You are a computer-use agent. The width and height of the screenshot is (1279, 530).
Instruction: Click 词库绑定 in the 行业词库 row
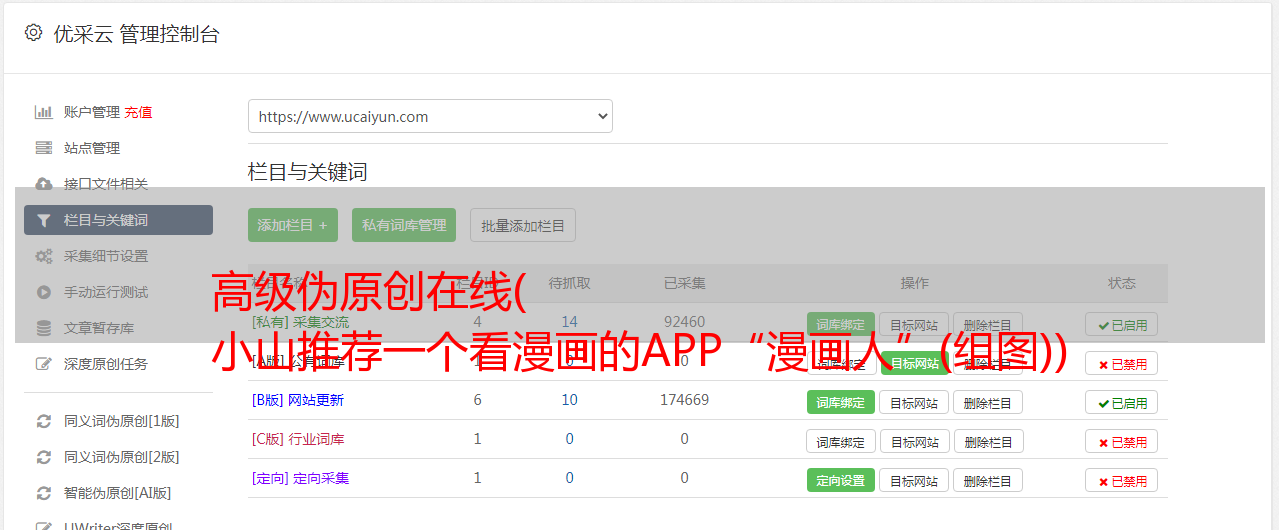(841, 442)
